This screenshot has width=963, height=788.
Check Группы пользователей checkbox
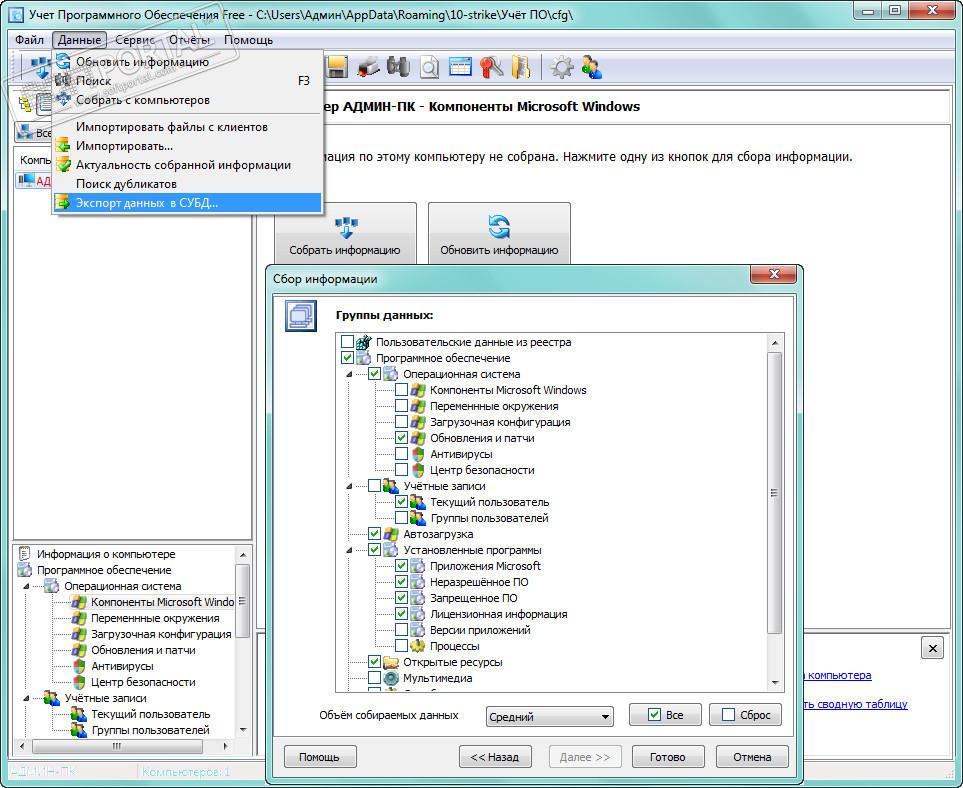coord(401,517)
